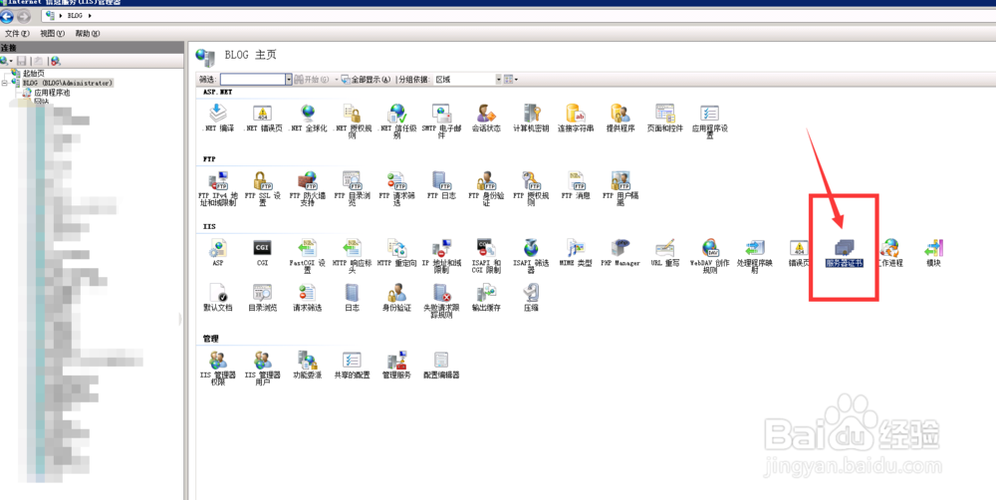Open 默认文档 feature
The width and height of the screenshot is (996, 500).
[x=218, y=297]
